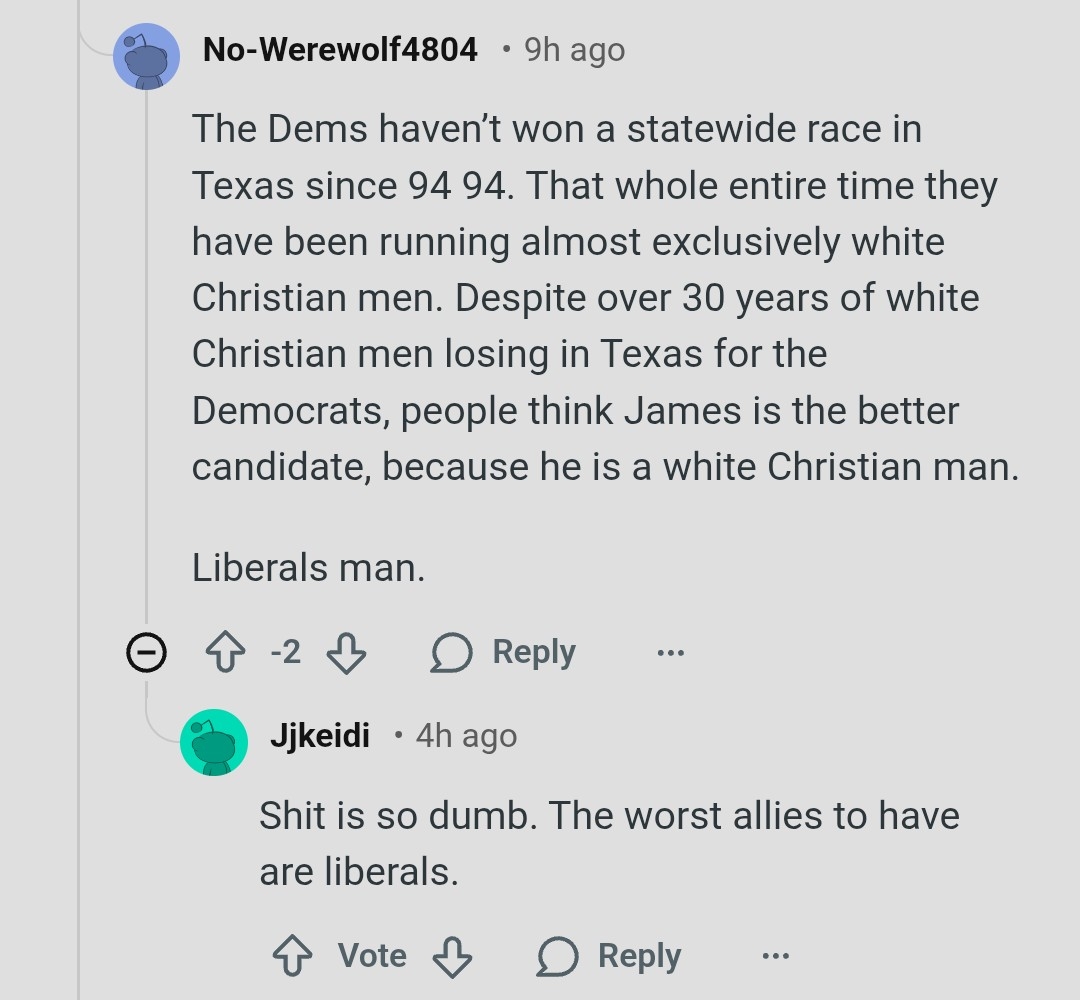The width and height of the screenshot is (1080, 1000).
Task: Open more options for Jjkeidi's reply
Action: coord(775,956)
